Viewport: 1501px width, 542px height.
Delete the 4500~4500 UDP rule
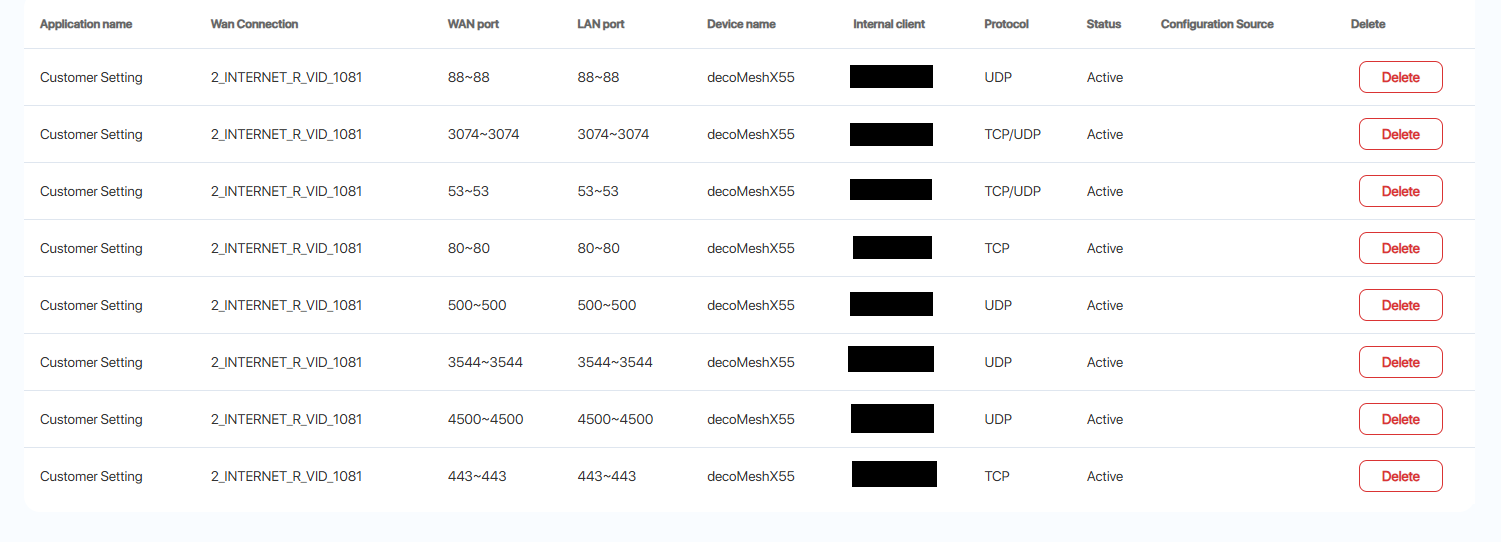click(1400, 419)
